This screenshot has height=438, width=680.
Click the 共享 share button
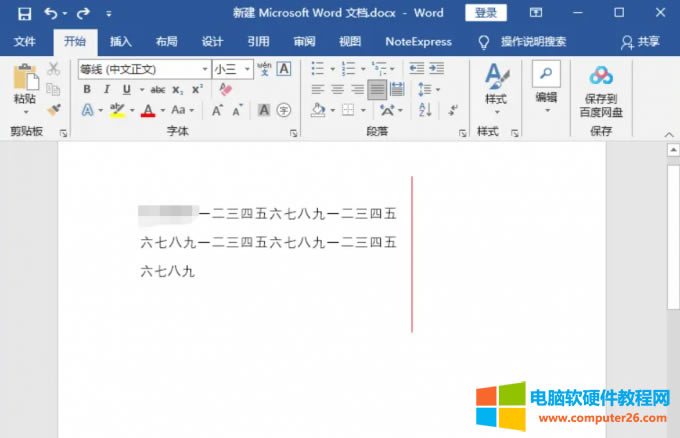click(641, 42)
